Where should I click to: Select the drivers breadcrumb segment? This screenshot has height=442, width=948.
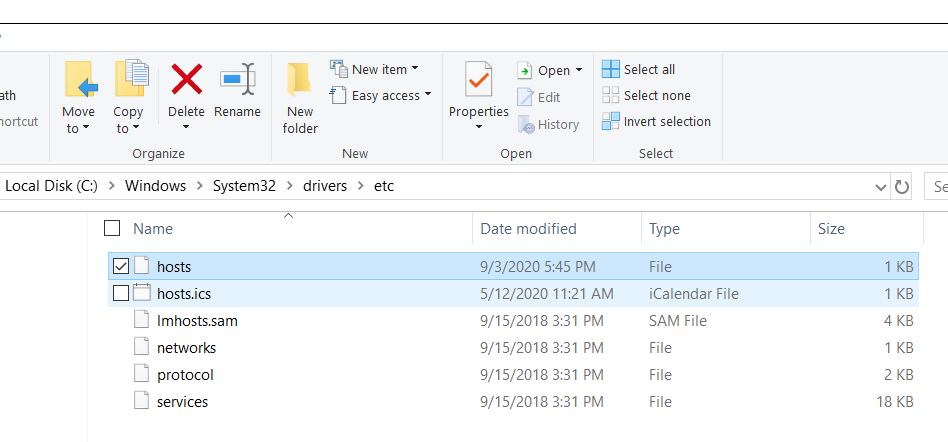[320, 186]
